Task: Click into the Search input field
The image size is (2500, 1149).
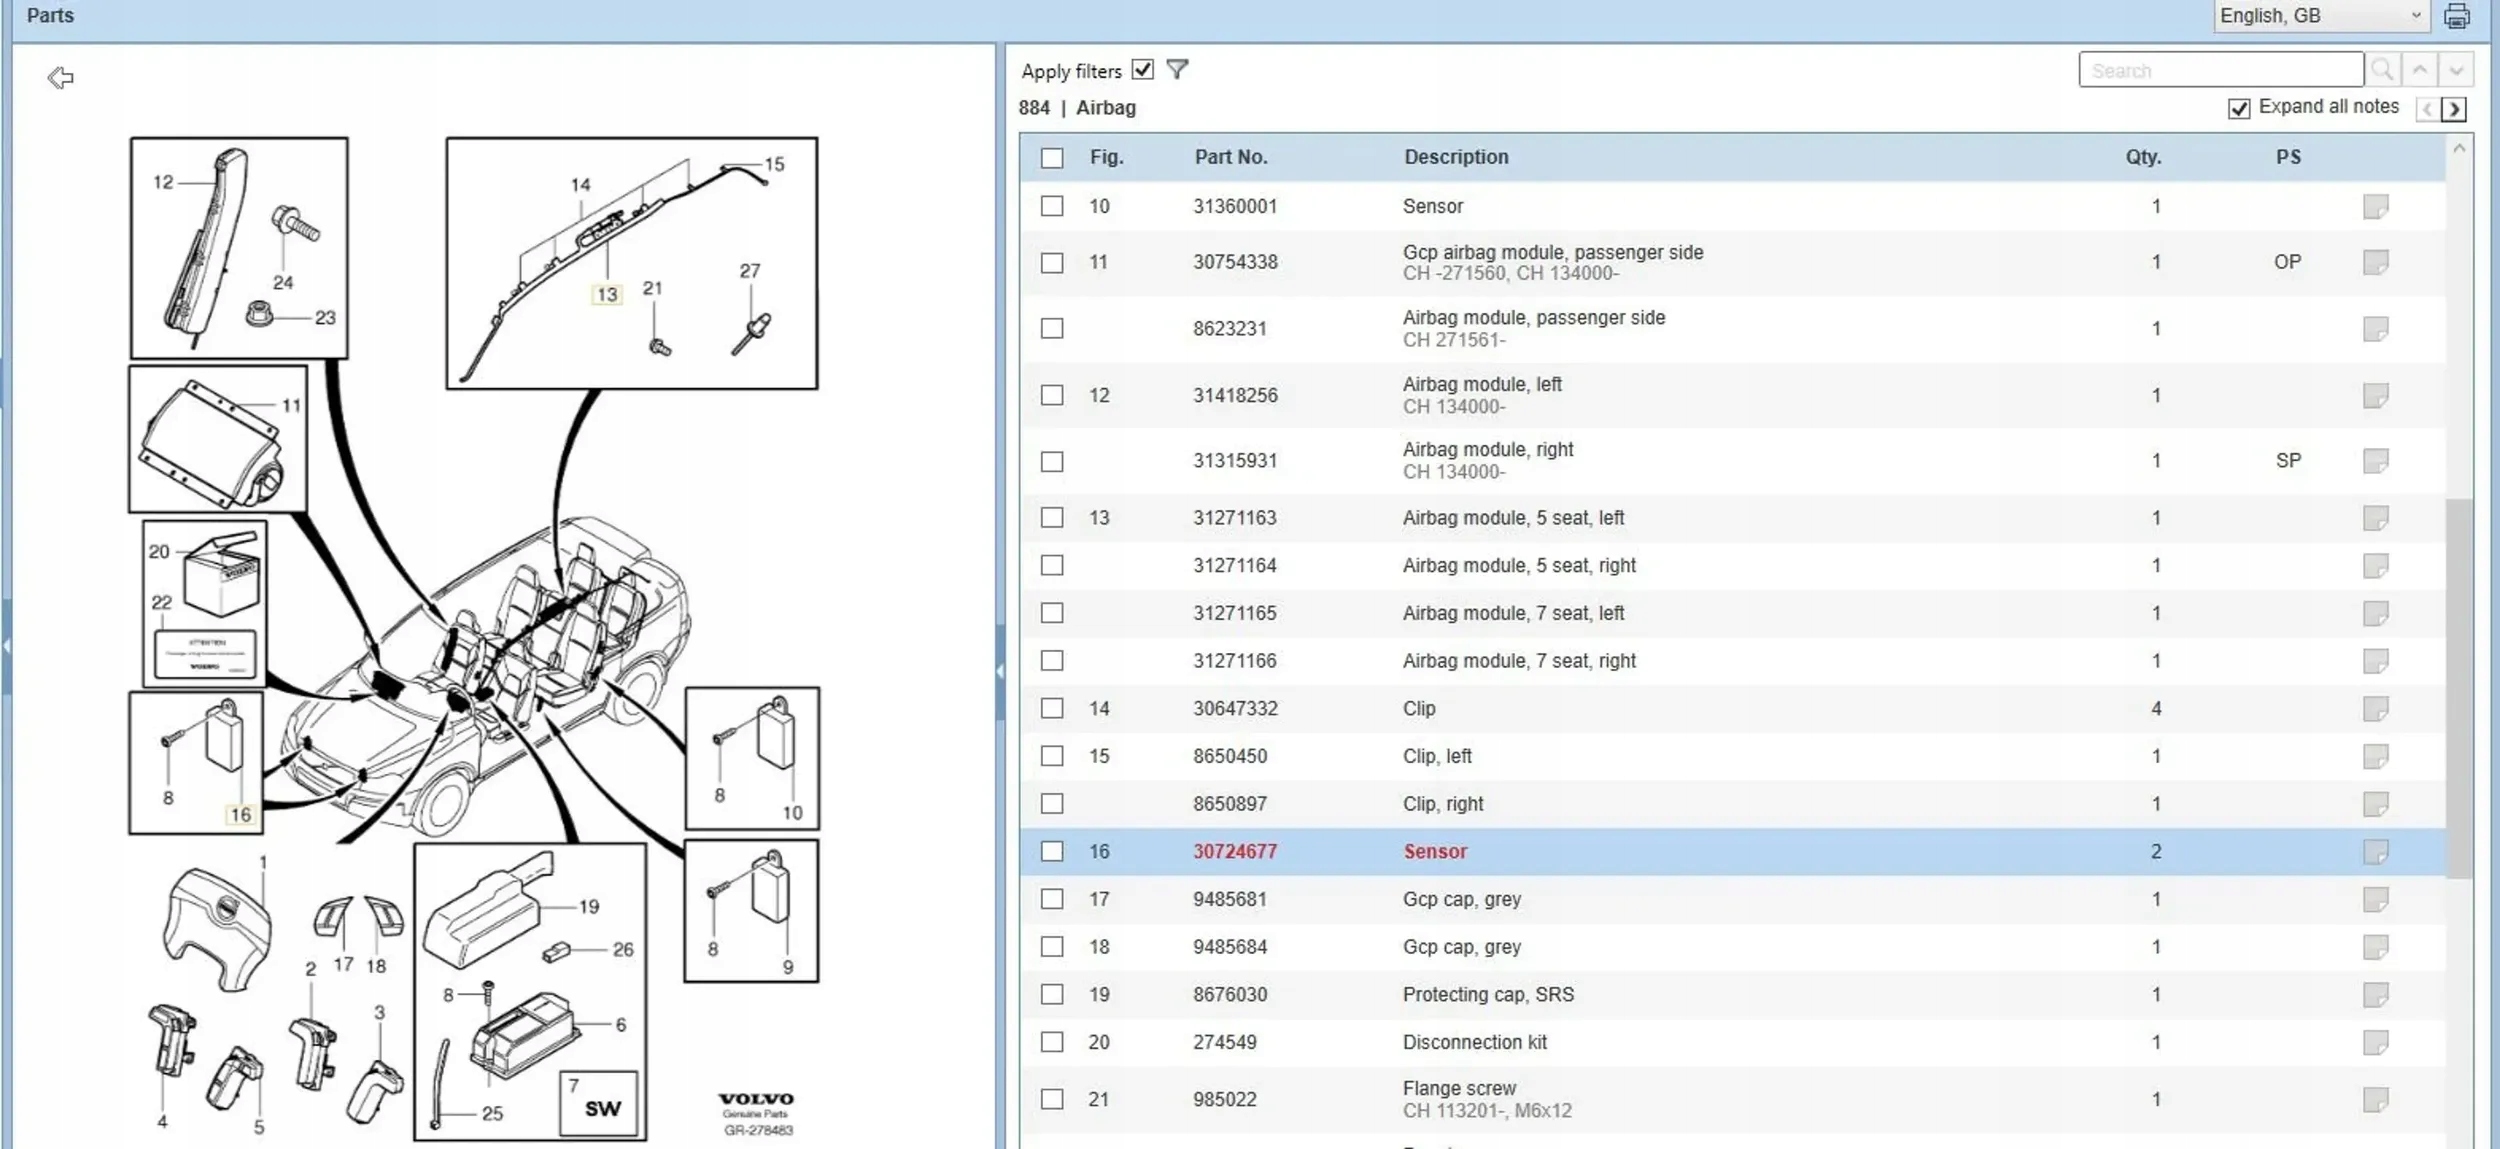Action: pyautogui.click(x=2220, y=71)
